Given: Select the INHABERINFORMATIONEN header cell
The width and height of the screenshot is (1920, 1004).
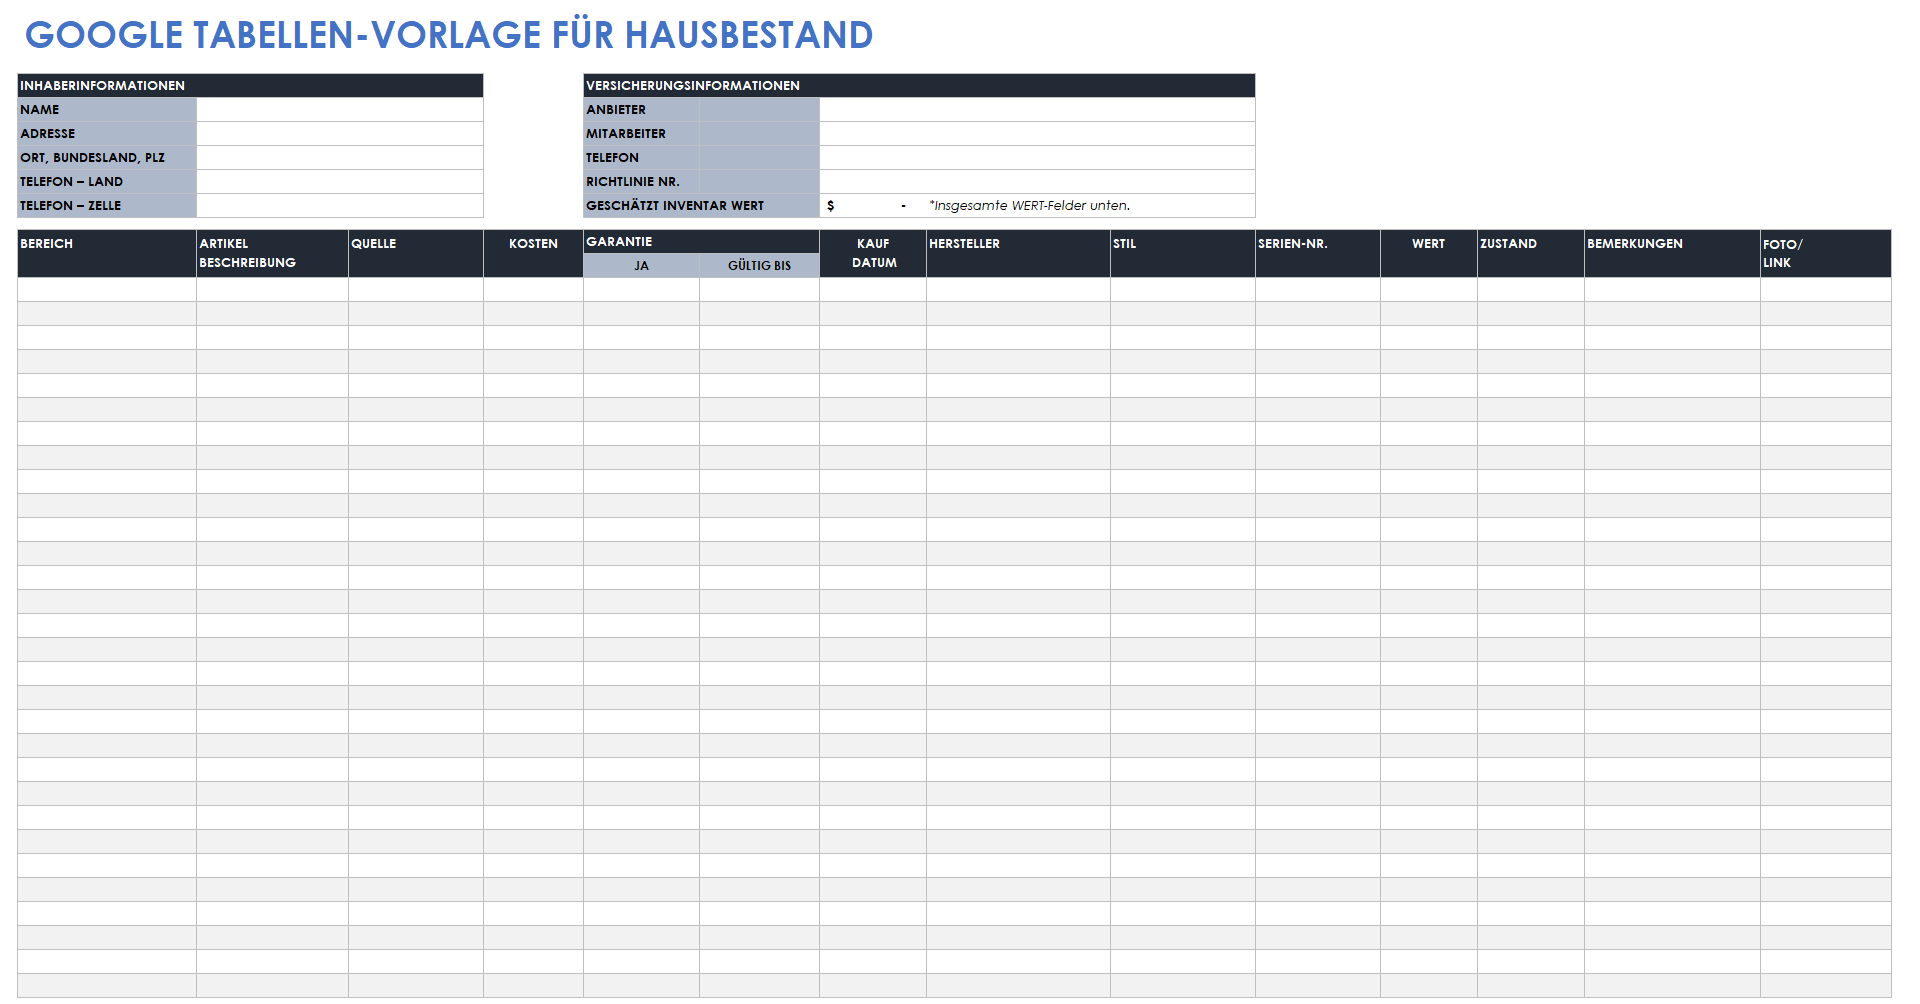Looking at the screenshot, I should click(x=250, y=86).
